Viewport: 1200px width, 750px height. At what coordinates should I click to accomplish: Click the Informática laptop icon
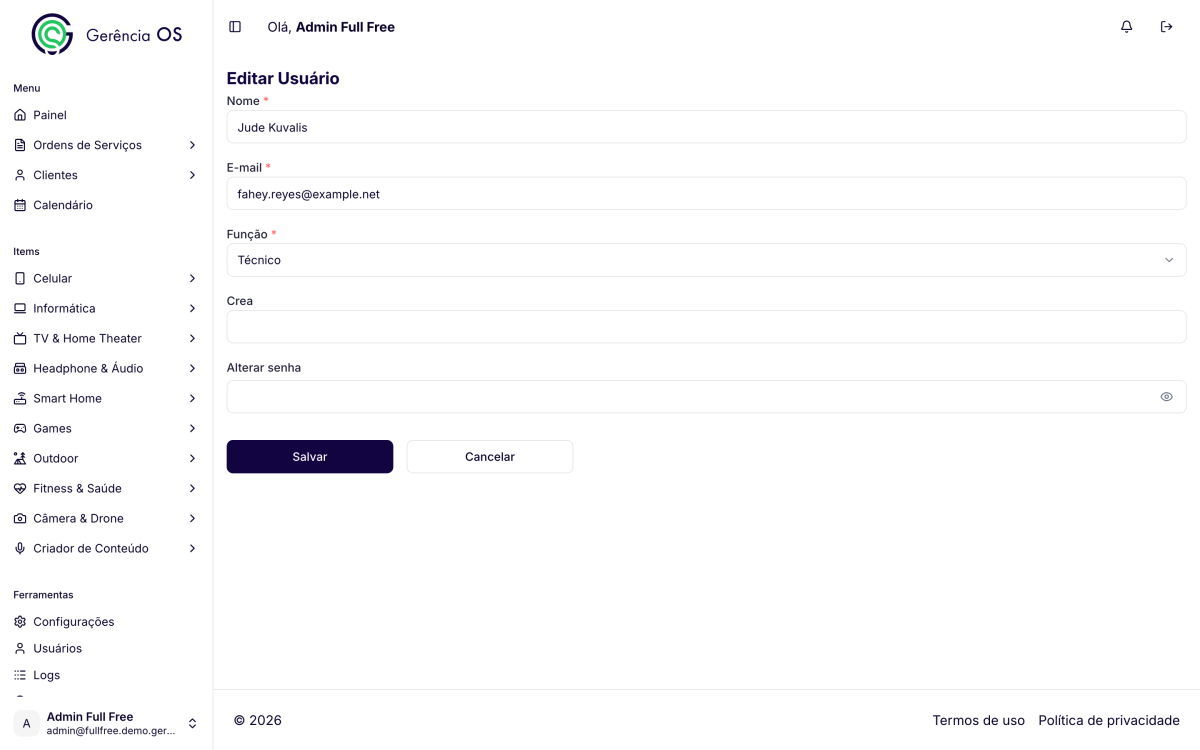click(20, 308)
